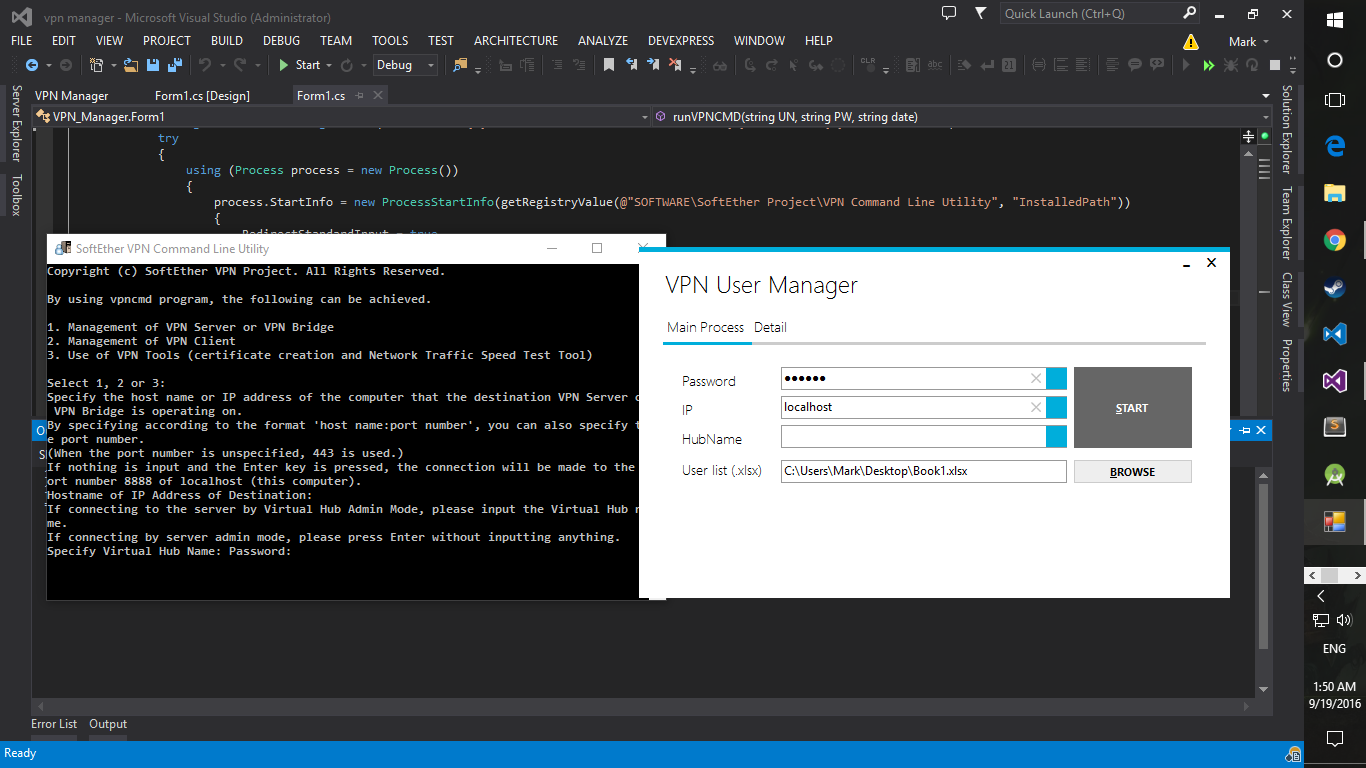Open Steam from the taskbar

(x=1334, y=288)
